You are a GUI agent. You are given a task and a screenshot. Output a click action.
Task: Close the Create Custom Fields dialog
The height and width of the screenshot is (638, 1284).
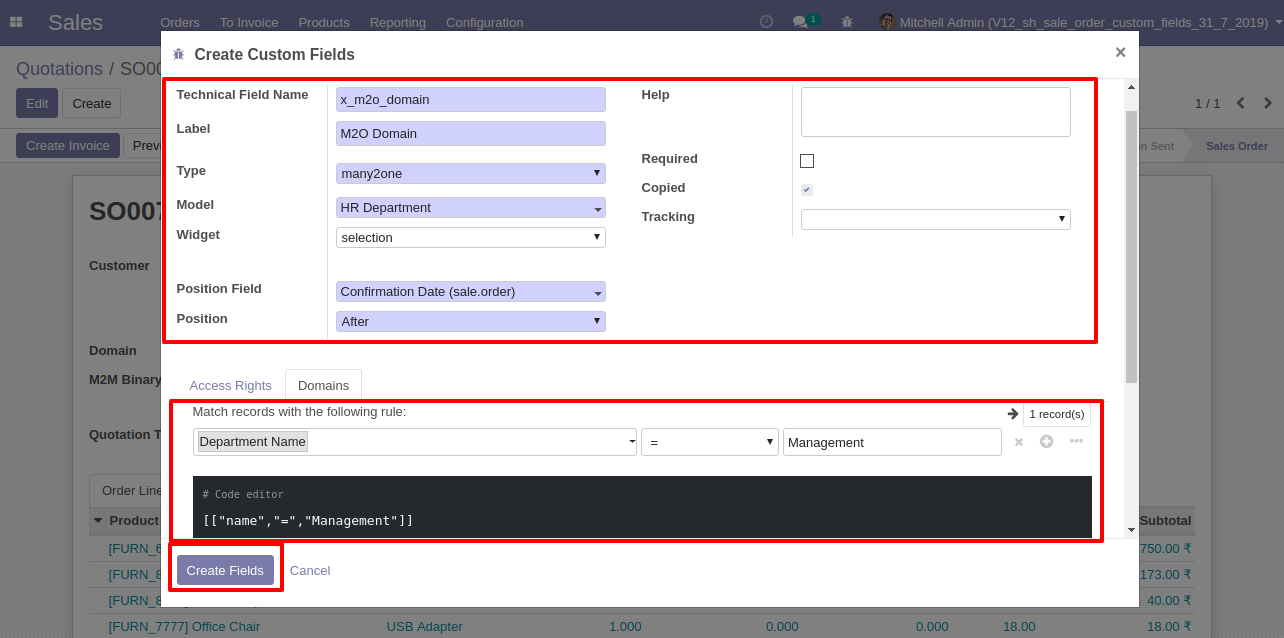pyautogui.click(x=1120, y=52)
